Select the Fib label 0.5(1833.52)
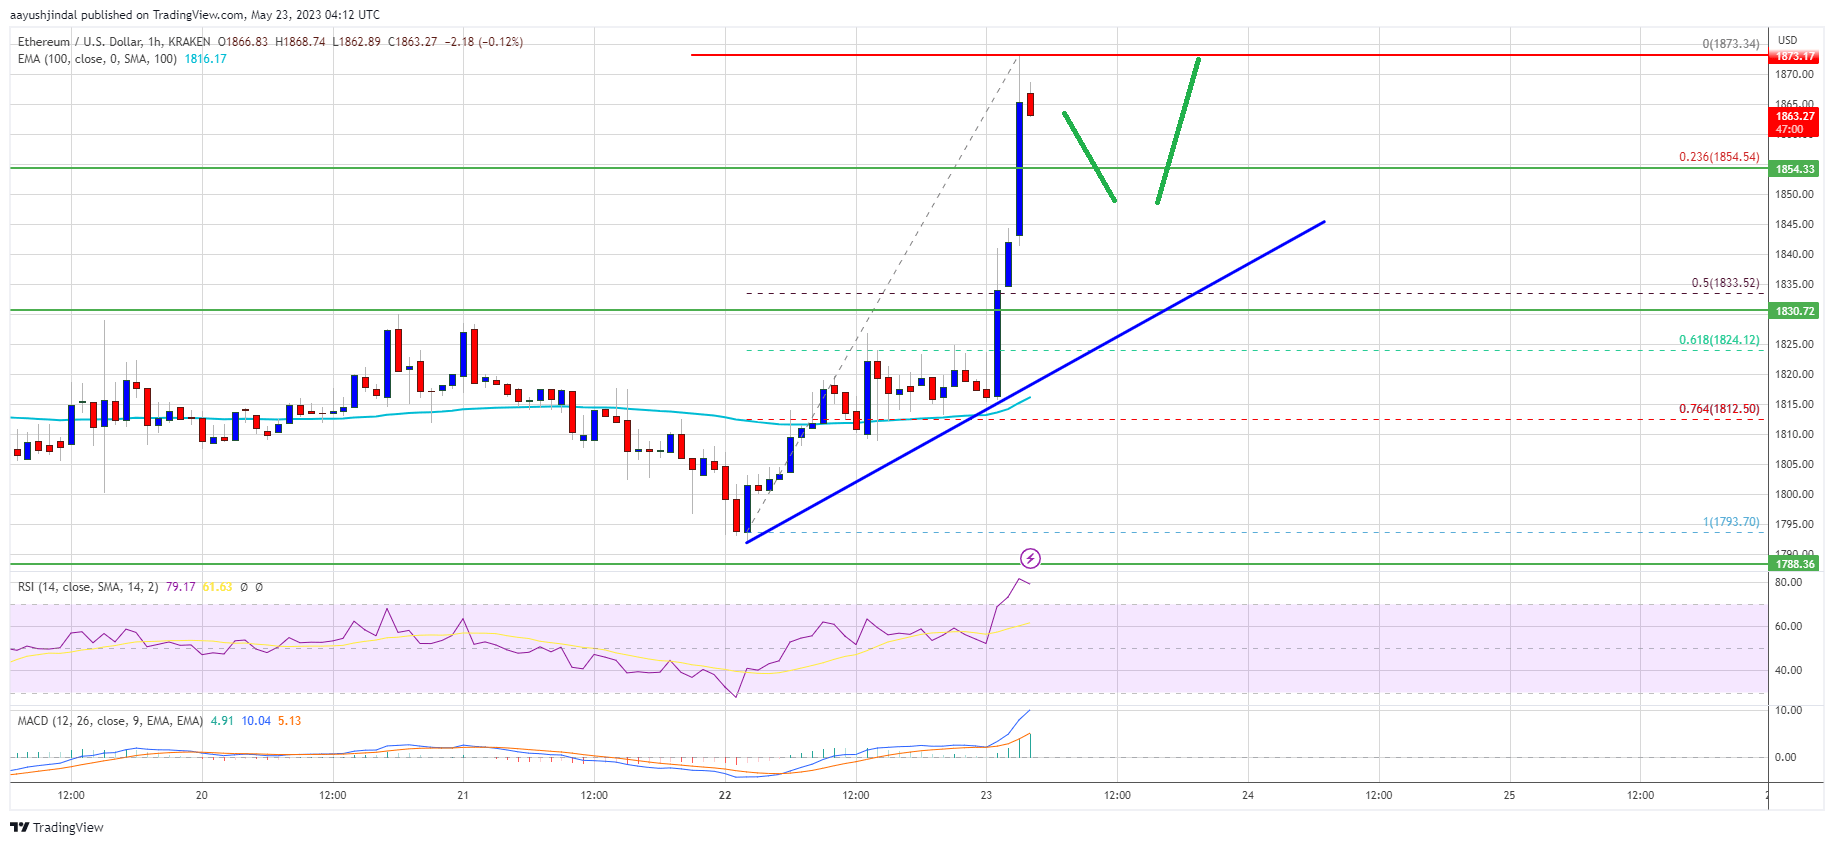This screenshot has height=845, width=1834. coord(1725,283)
